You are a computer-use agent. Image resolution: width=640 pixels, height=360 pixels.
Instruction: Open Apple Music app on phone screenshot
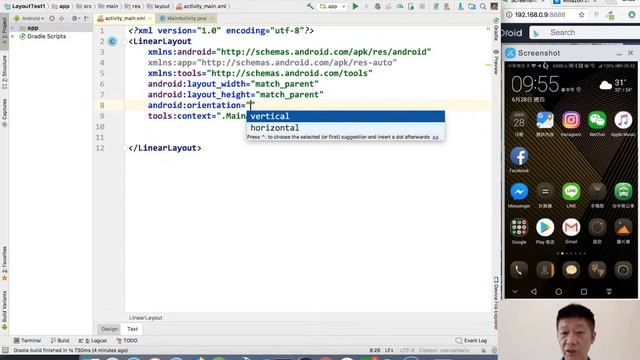(623, 120)
